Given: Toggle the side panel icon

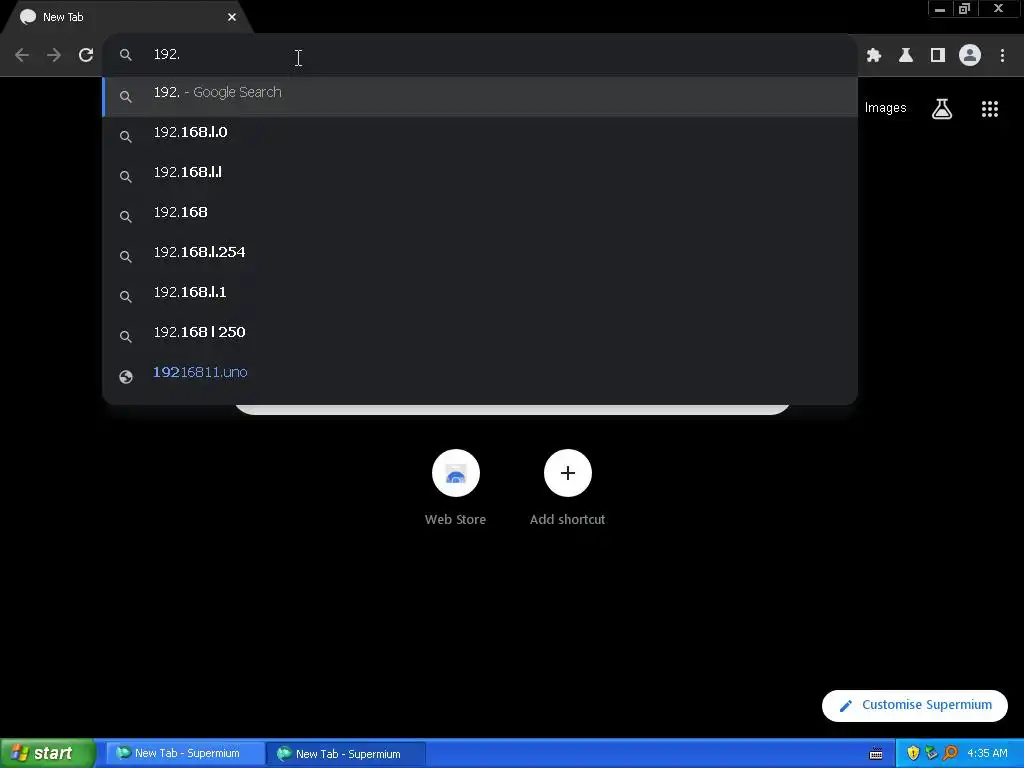Looking at the screenshot, I should (x=938, y=55).
